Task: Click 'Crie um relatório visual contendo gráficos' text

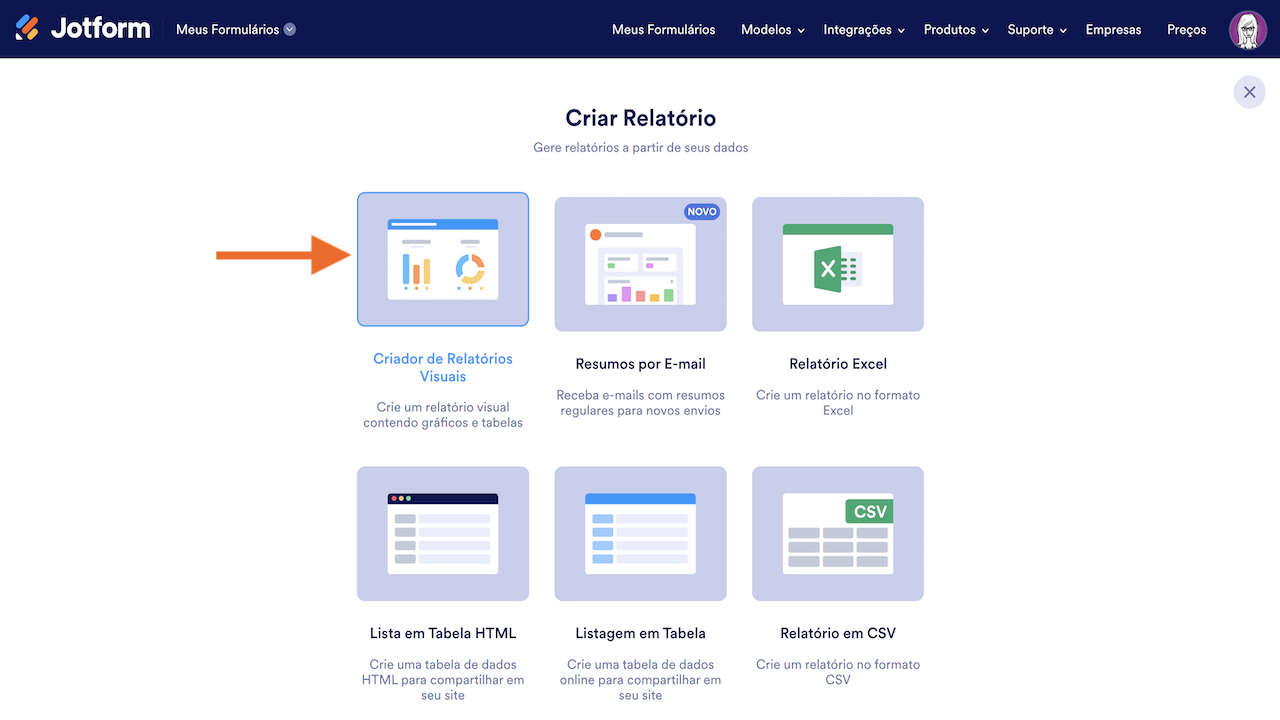Action: (x=443, y=415)
